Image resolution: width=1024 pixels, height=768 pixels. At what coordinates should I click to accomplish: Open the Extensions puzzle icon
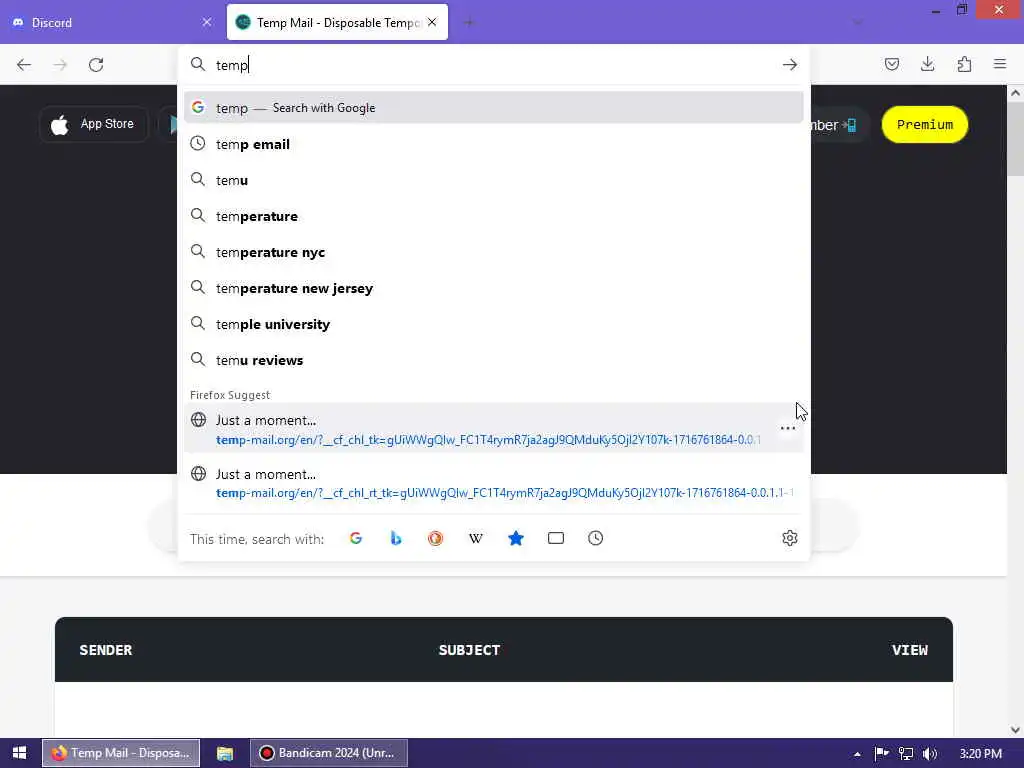pos(964,64)
